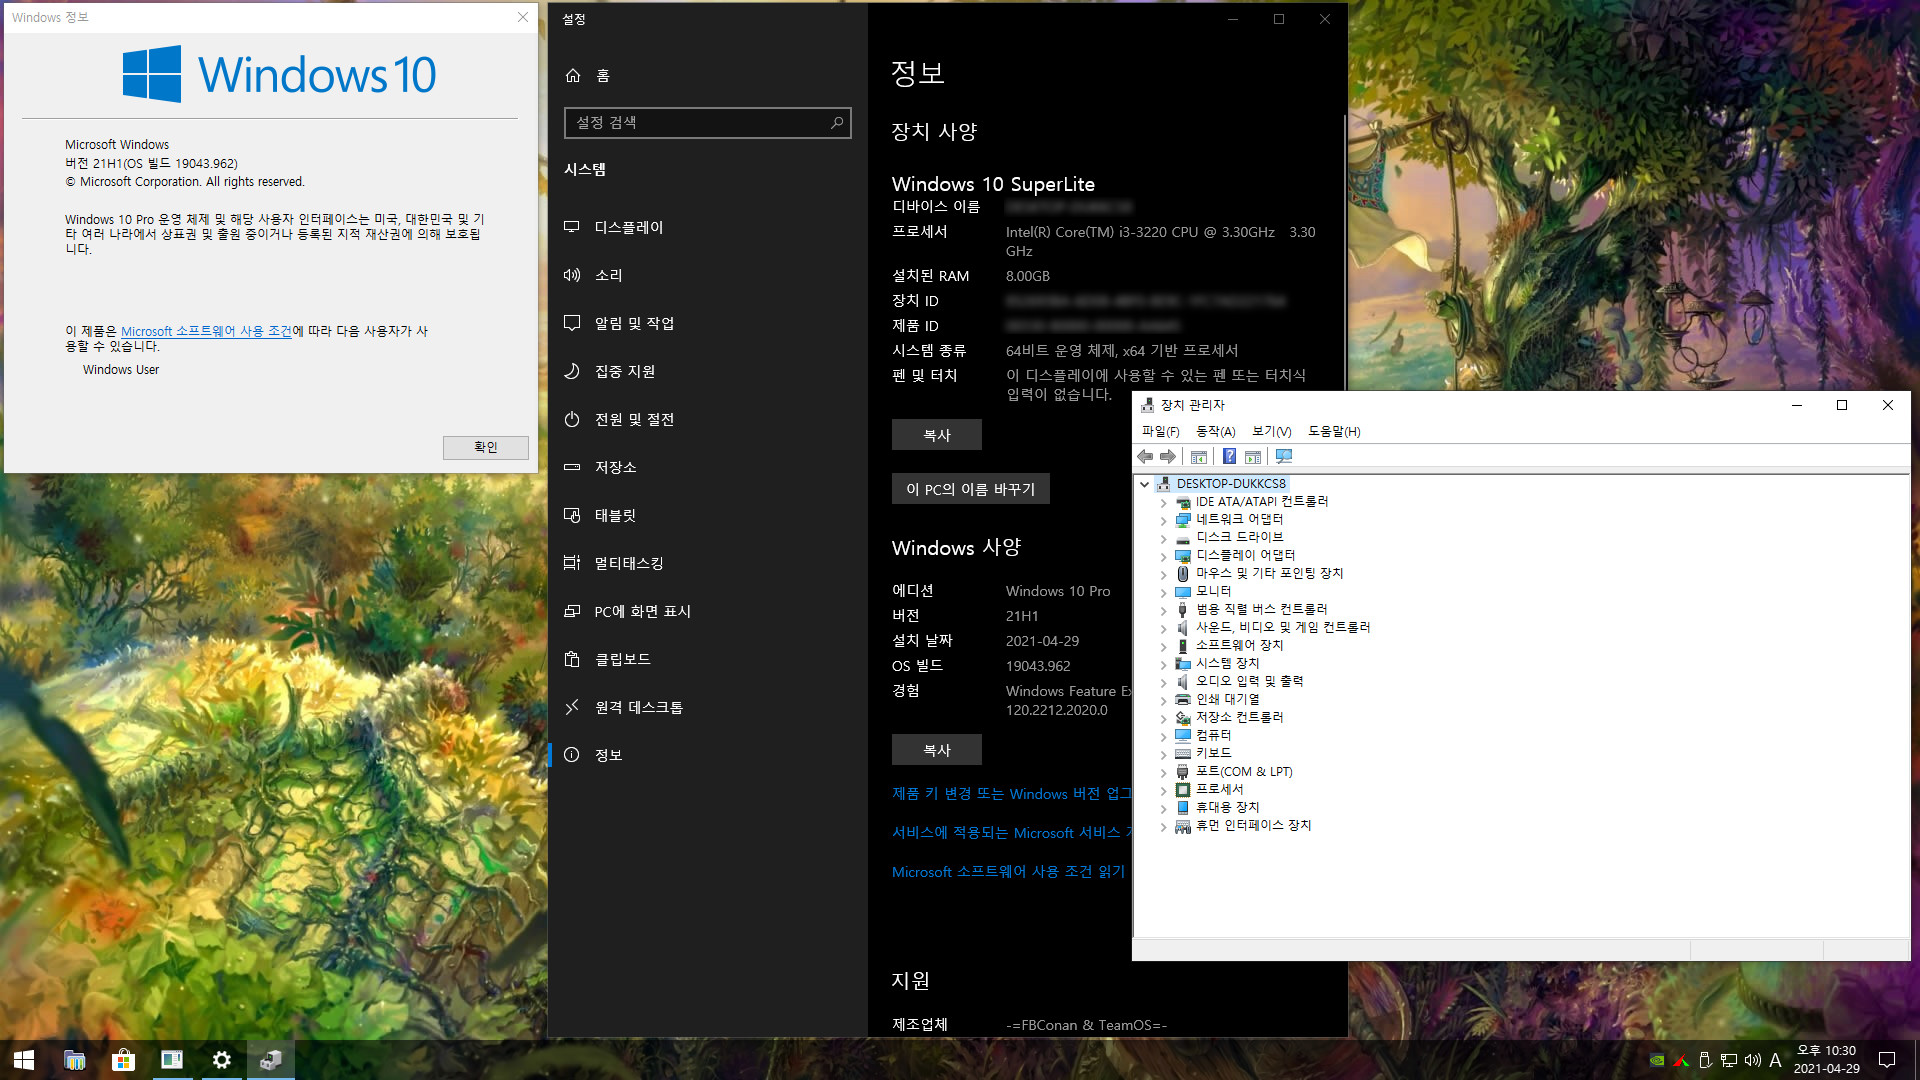This screenshot has height=1080, width=1920.
Task: Expand 사운드, 비디오 및 게임 컨트롤러 node
Action: tap(1163, 629)
